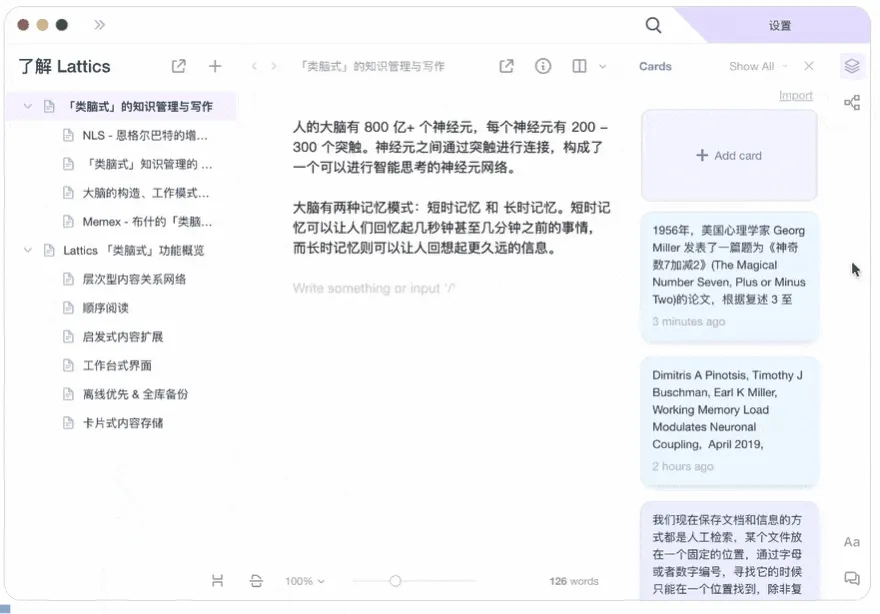Click the Write something or input placeholder

click(374, 288)
